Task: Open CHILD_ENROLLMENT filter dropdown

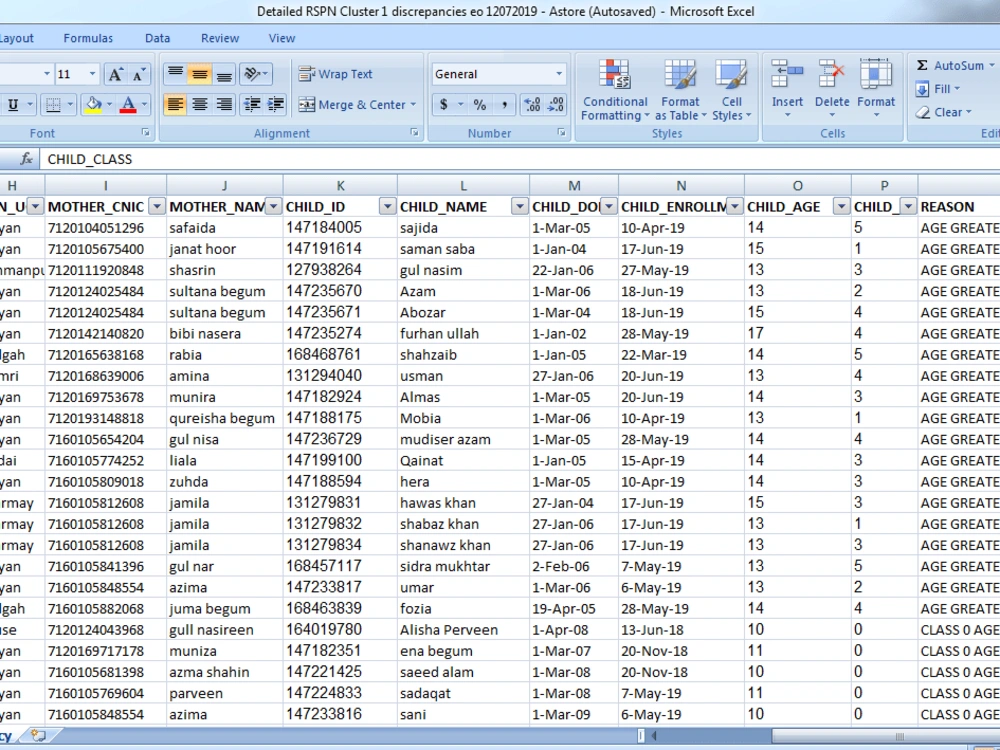Action: [x=735, y=206]
